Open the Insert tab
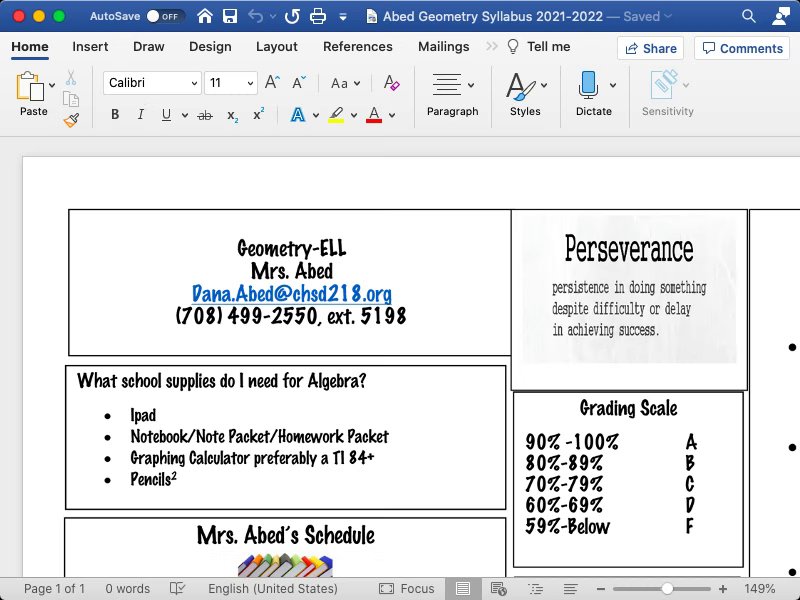Viewport: 800px width, 600px height. pos(90,46)
